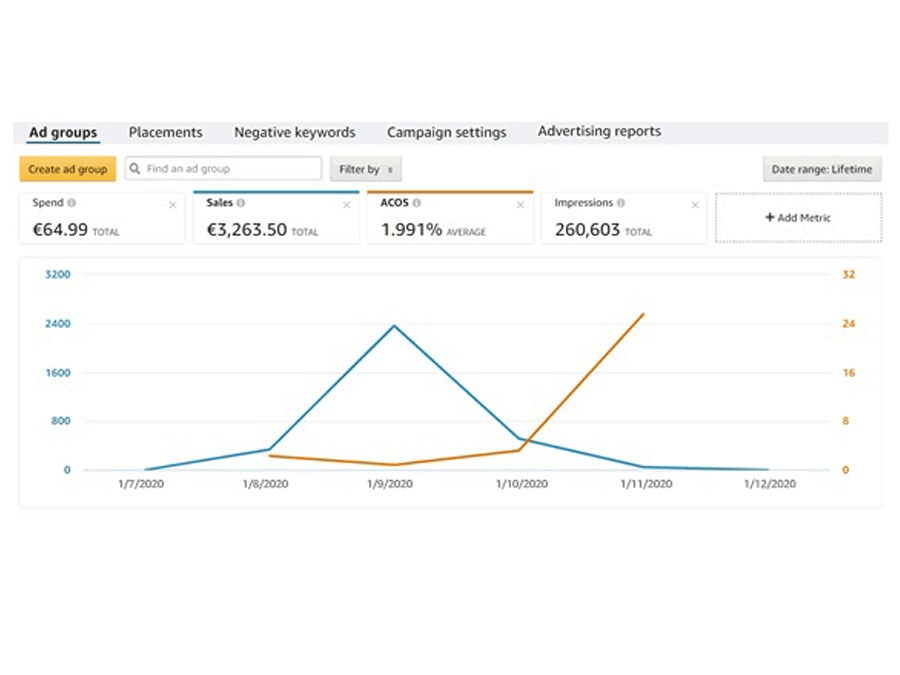
Task: Open the Negative keywords tab
Action: click(294, 132)
